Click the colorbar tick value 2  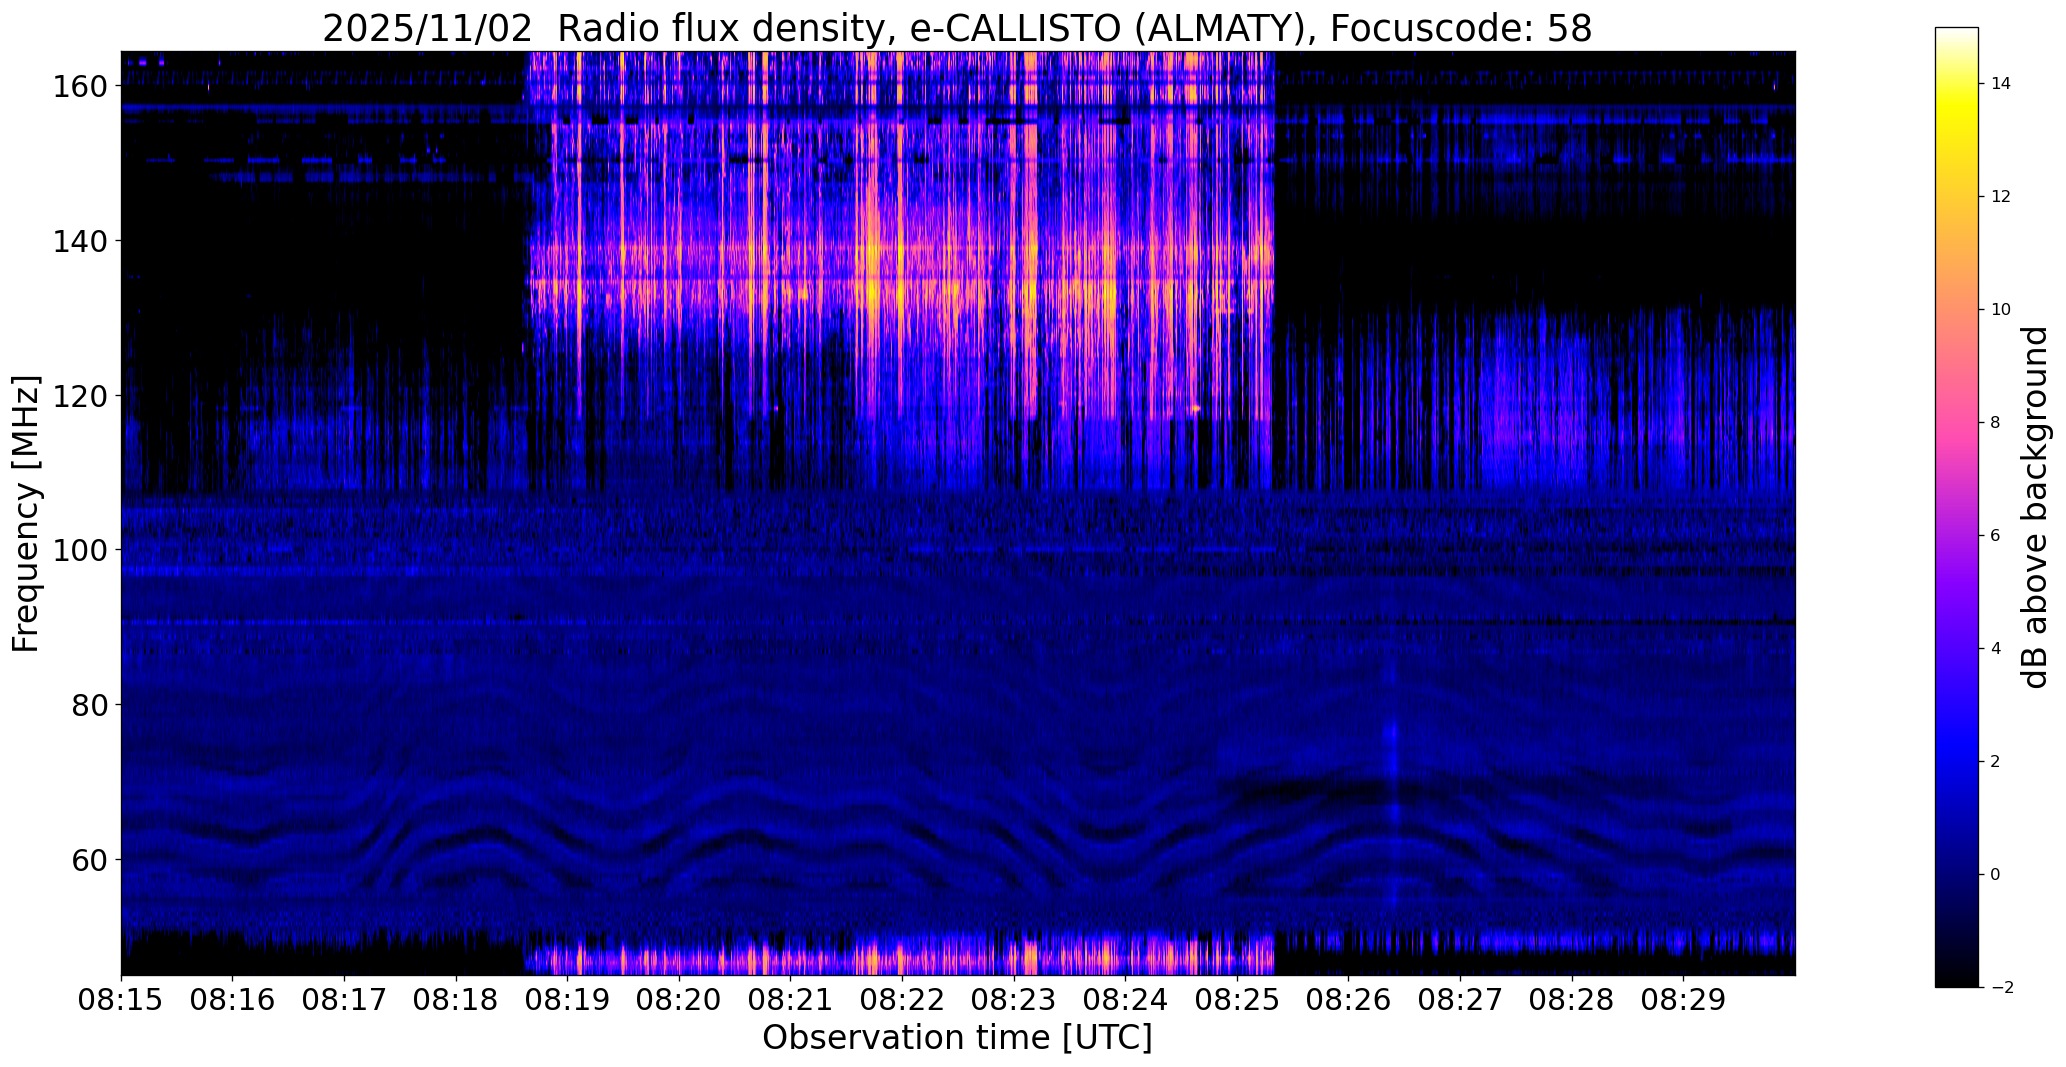point(1996,762)
